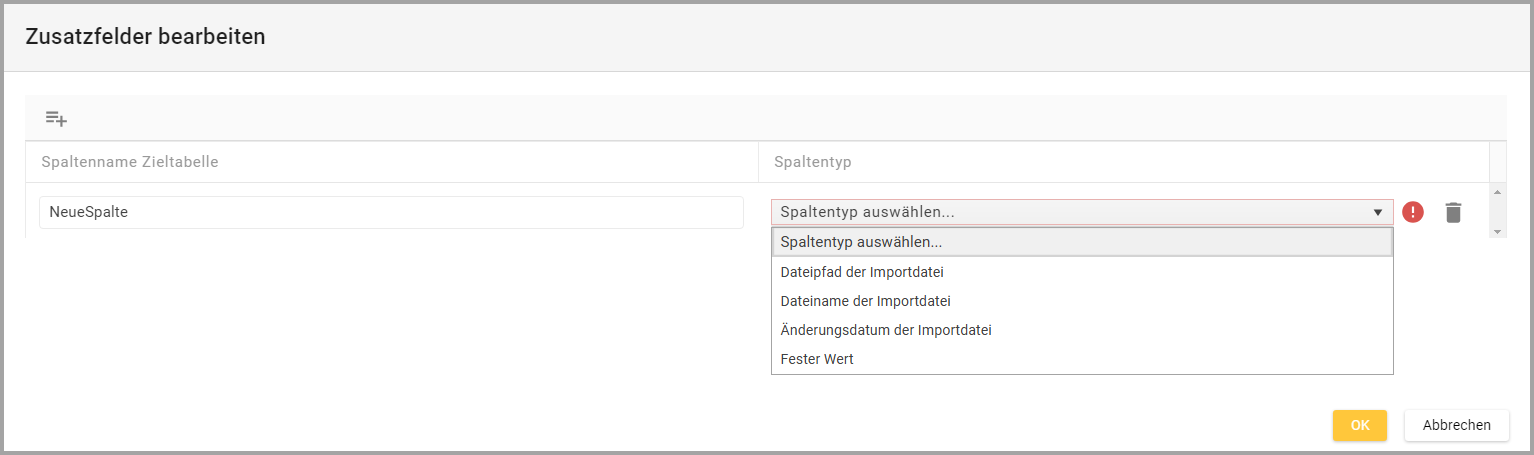Focus the NeueSpalte column name field
Viewport: 1534px width, 455px height.
point(391,213)
